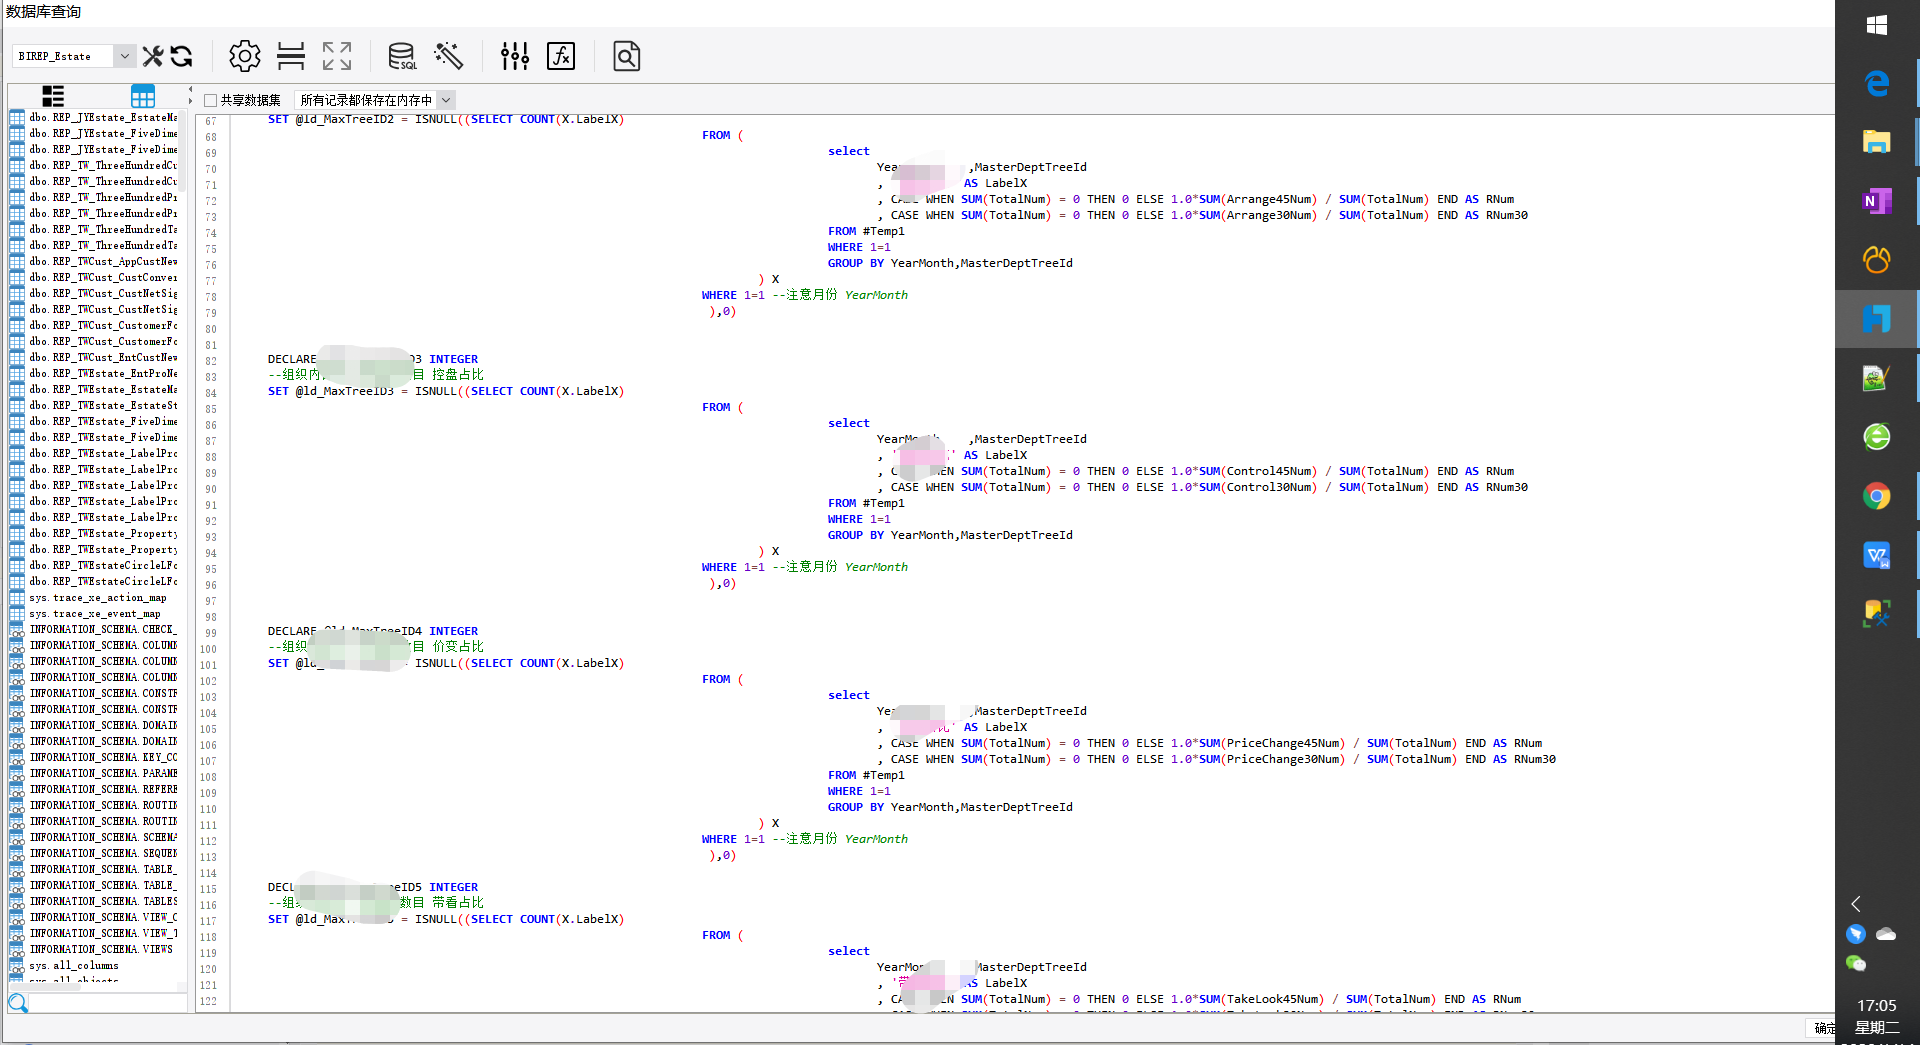This screenshot has height=1045, width=1920.
Task: Select sys.all_columns item
Action: pos(74,966)
